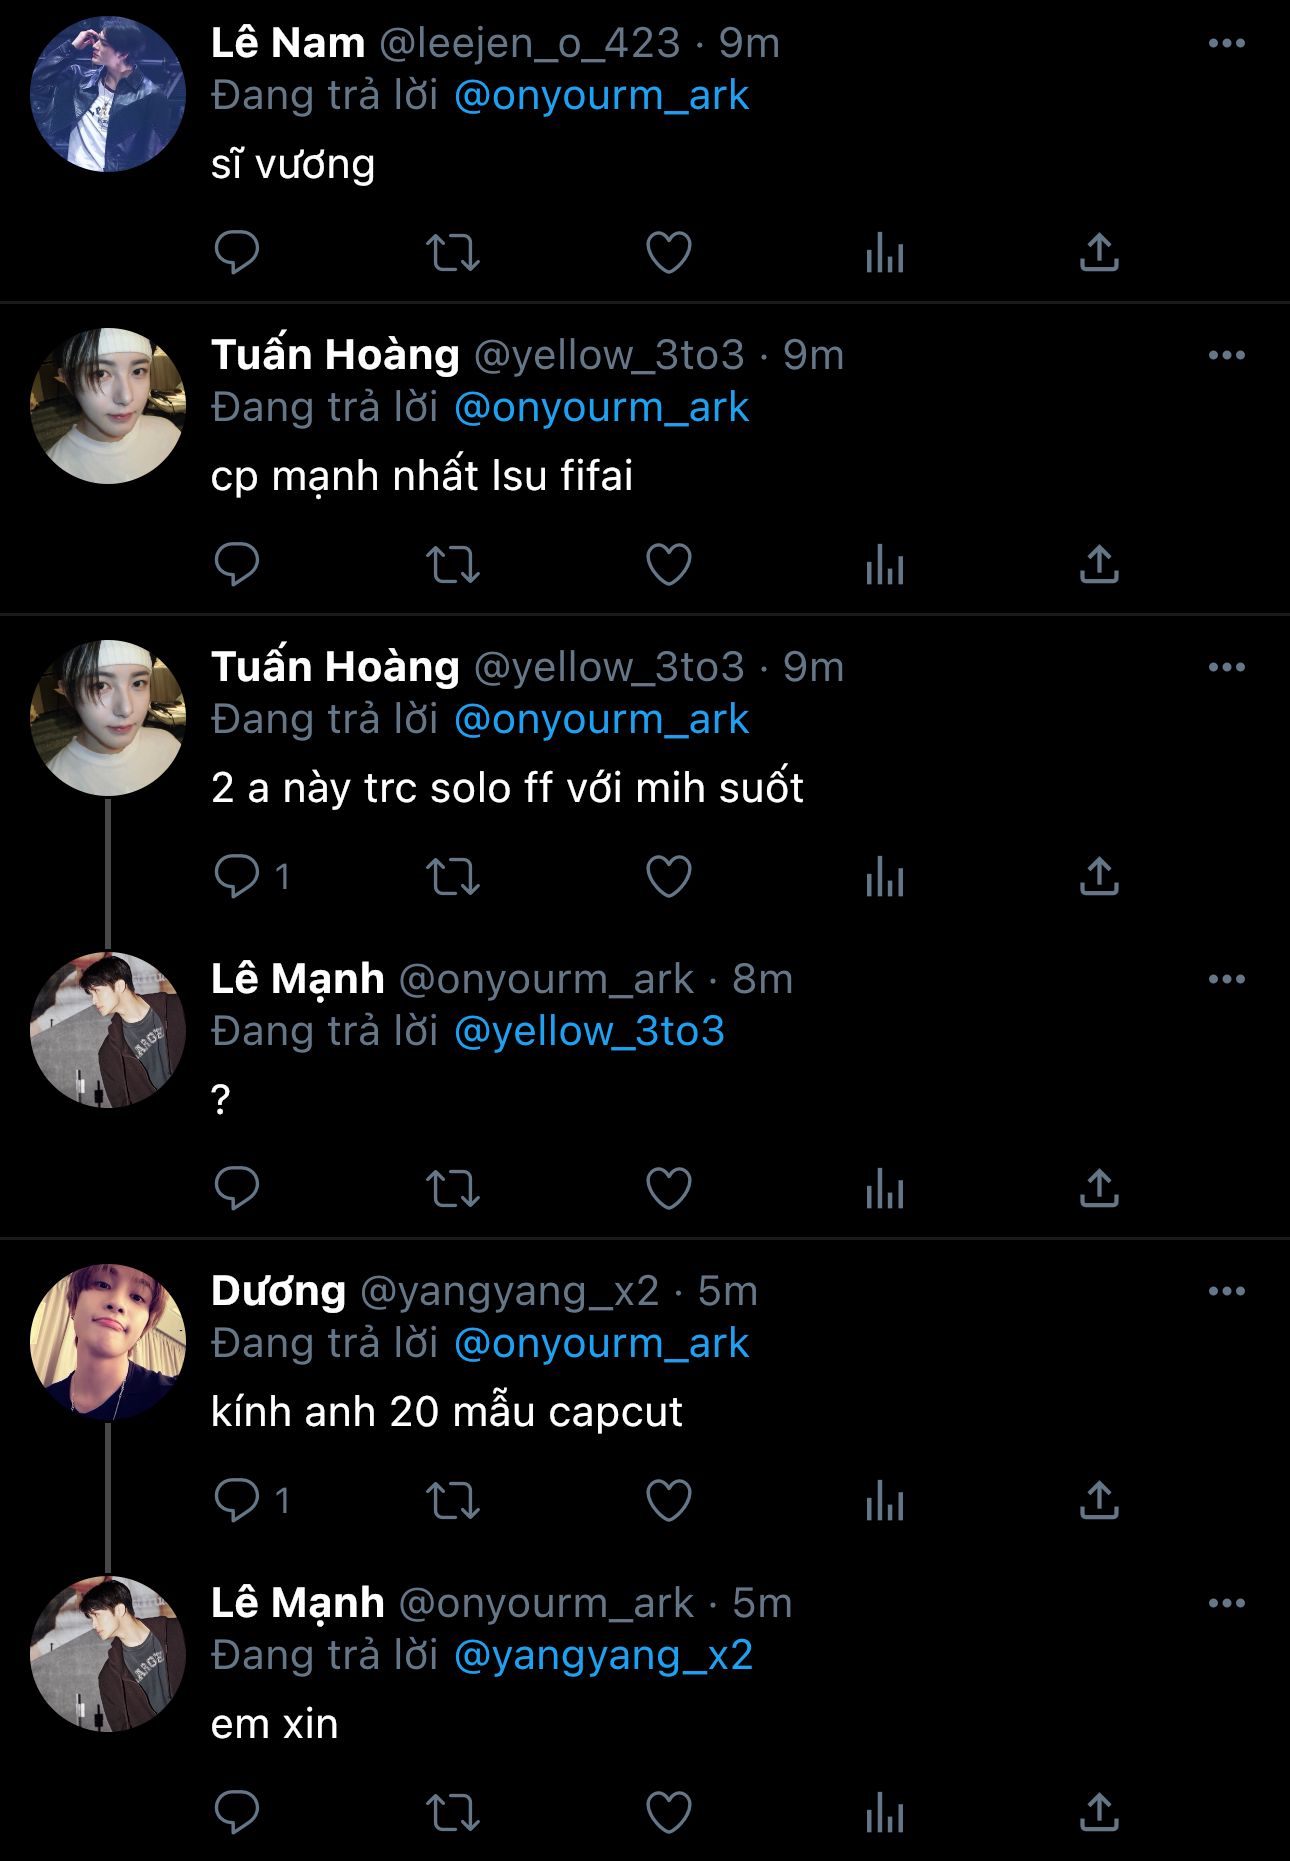Open Dương's profile avatar
Screen dimensions: 1290x1861
pos(108,1342)
